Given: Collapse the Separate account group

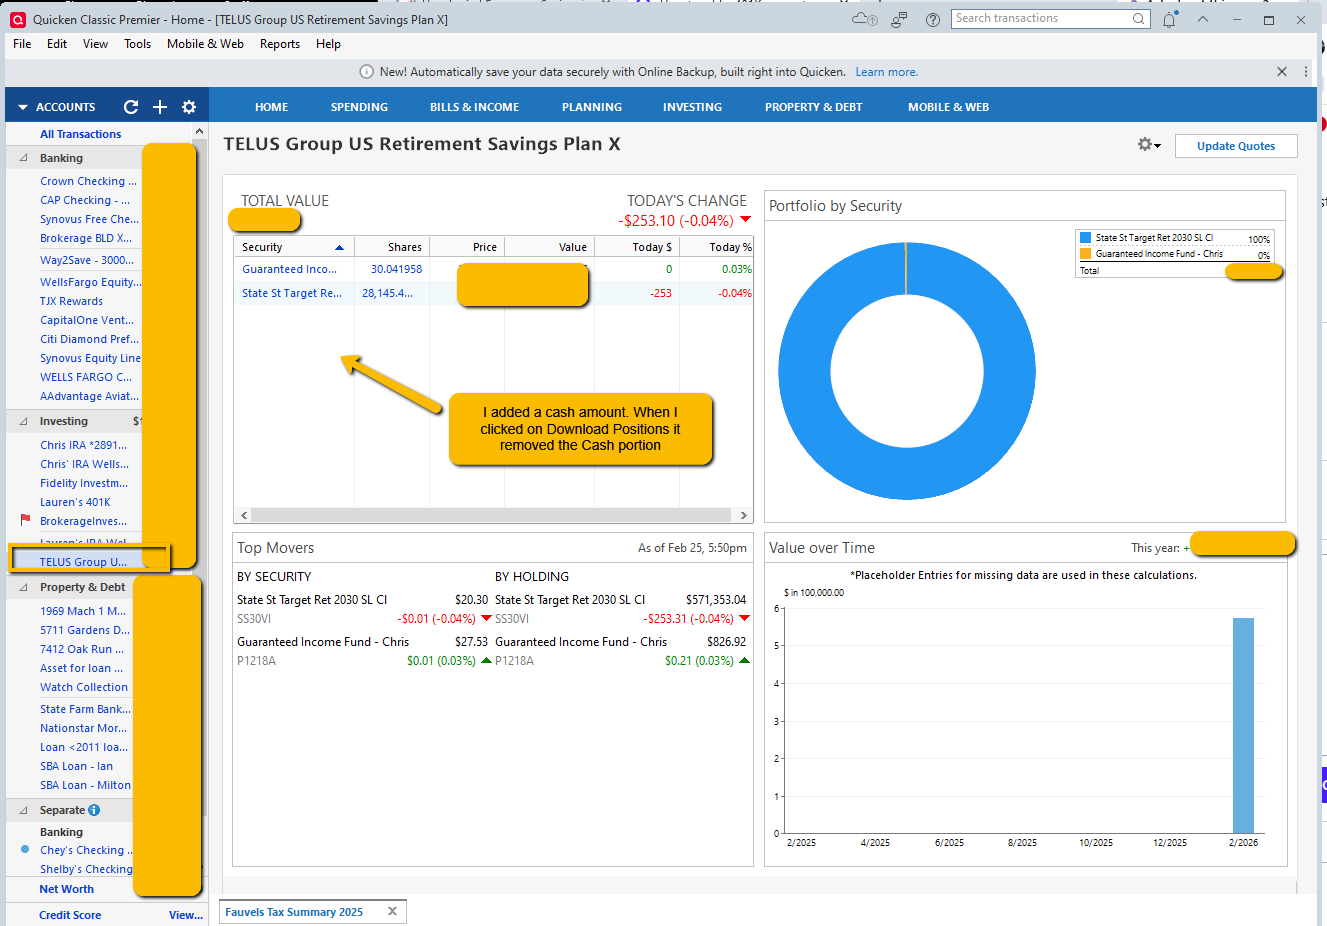Looking at the screenshot, I should (x=23, y=810).
